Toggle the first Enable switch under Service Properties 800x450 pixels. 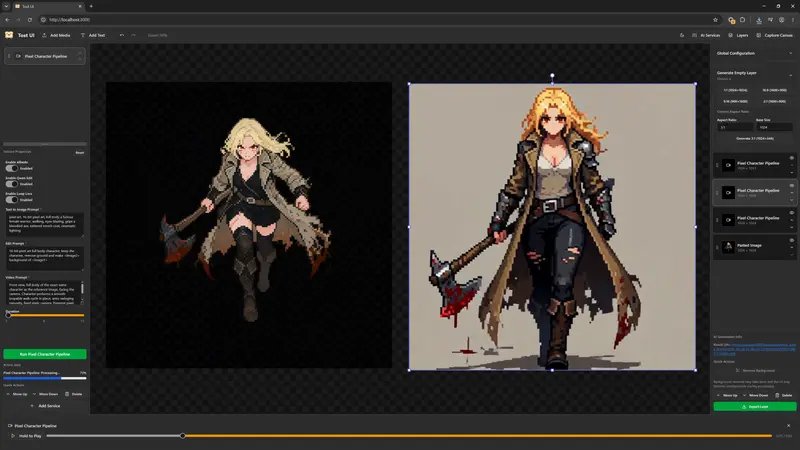[x=11, y=168]
